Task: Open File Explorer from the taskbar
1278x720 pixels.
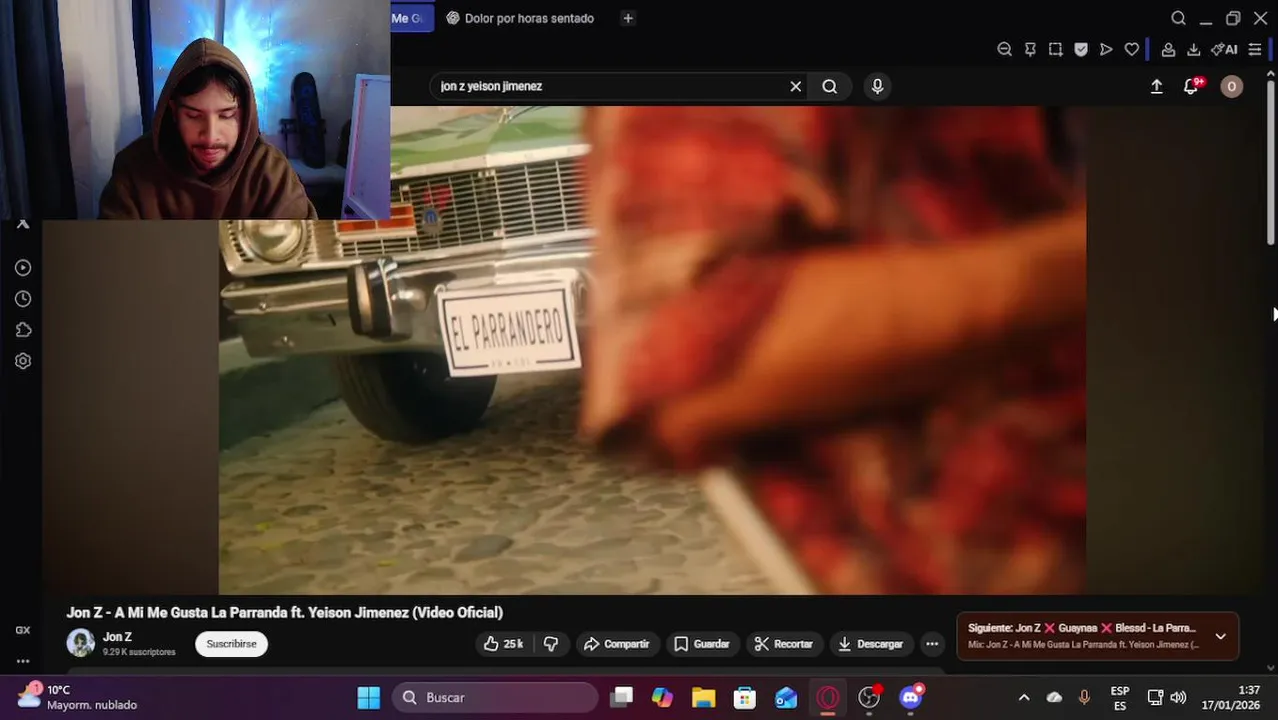Action: point(703,697)
